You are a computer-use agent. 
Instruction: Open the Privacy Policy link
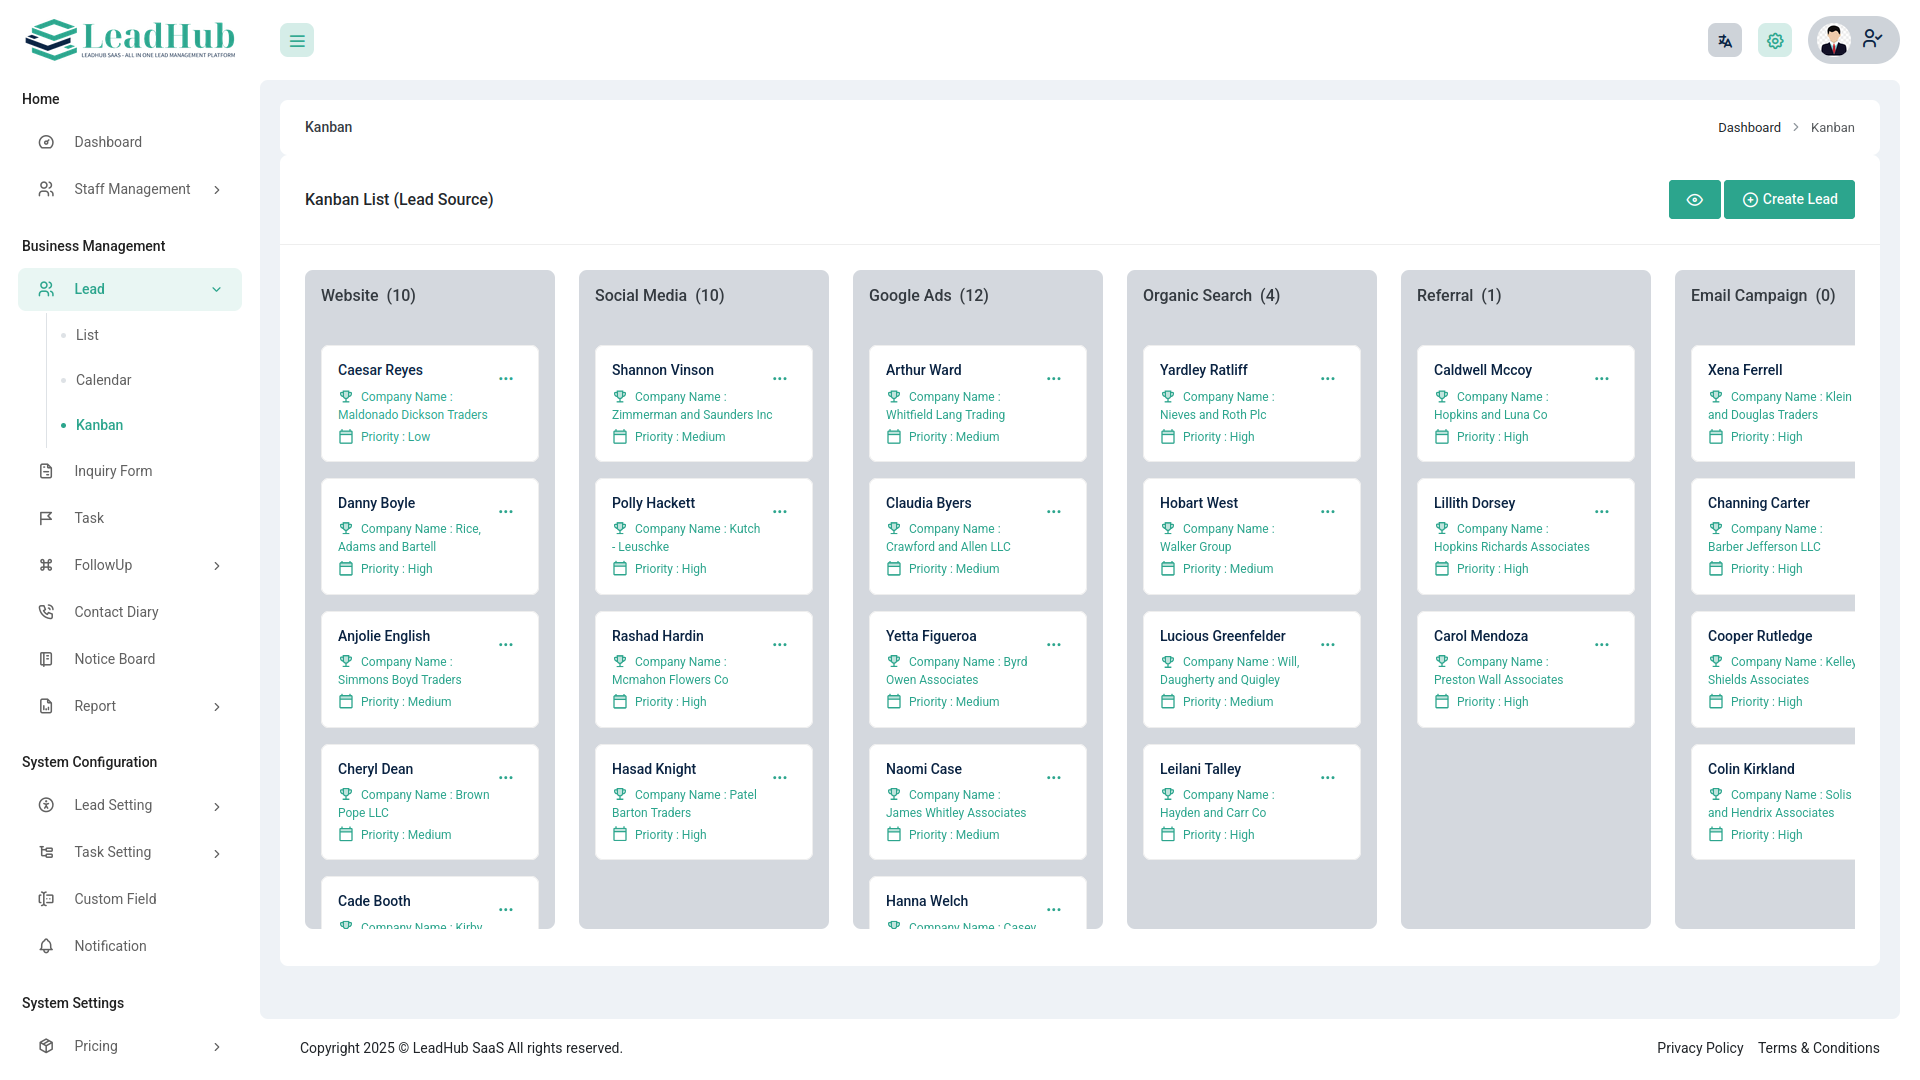1699,1048
